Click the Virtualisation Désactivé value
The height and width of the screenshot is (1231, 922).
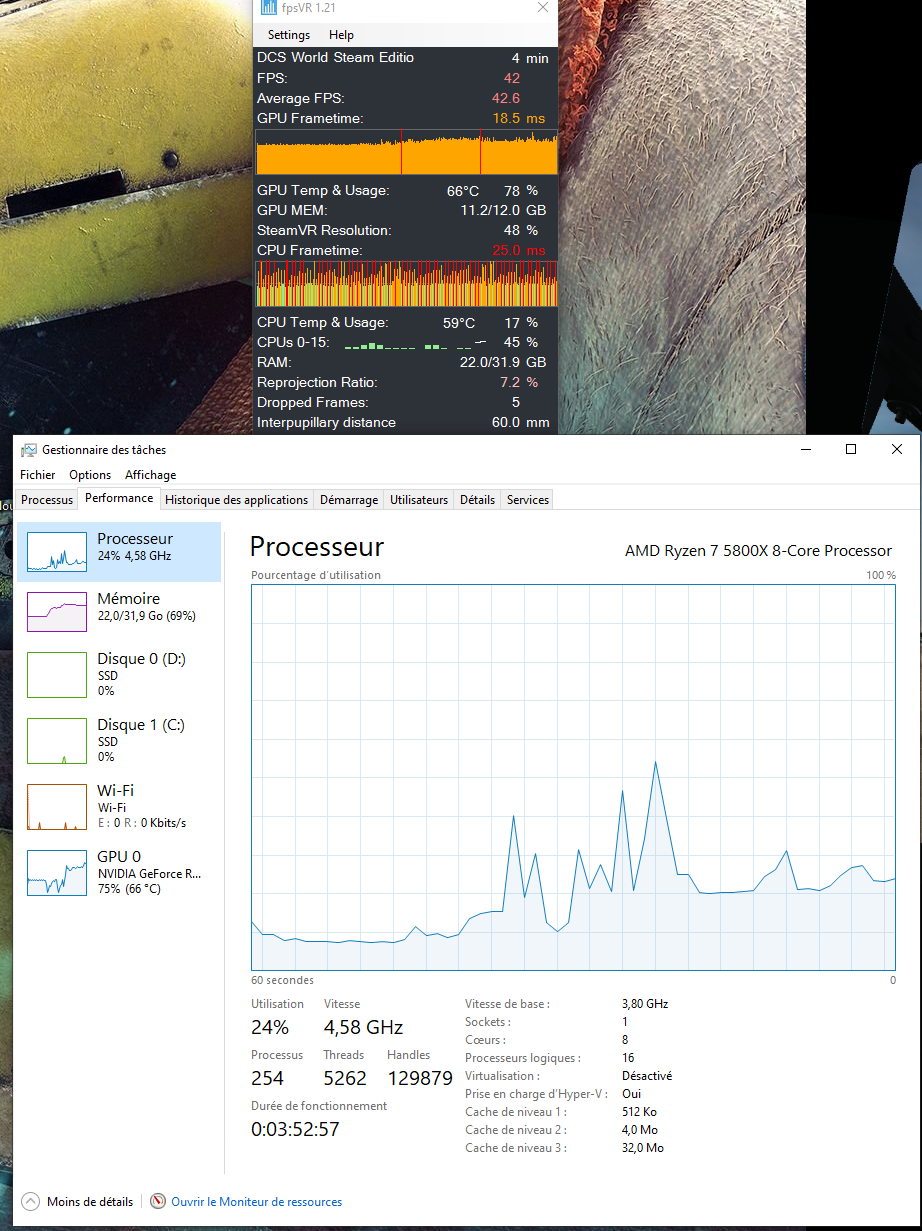[647, 1077]
